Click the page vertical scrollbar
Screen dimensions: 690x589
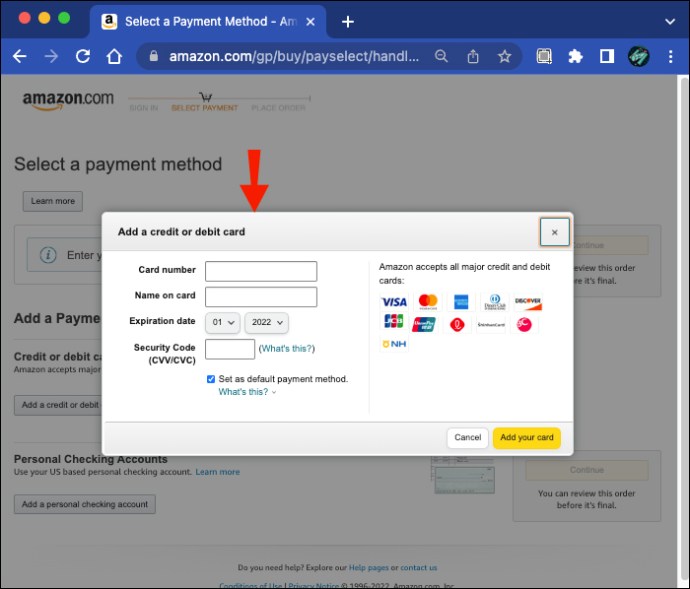(x=683, y=330)
